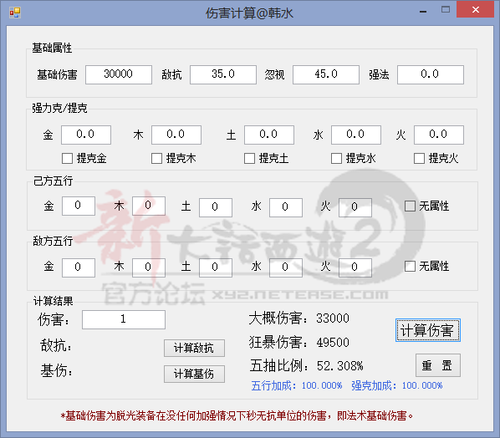Click the 火 field under 强力克/提克
The height and width of the screenshot is (438, 500).
pyautogui.click(x=439, y=135)
